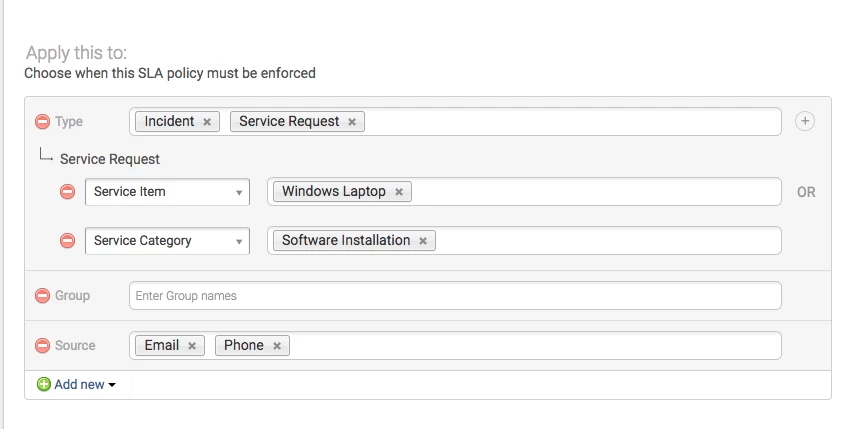
Task: Delete the Email source tag
Action: coord(192,346)
